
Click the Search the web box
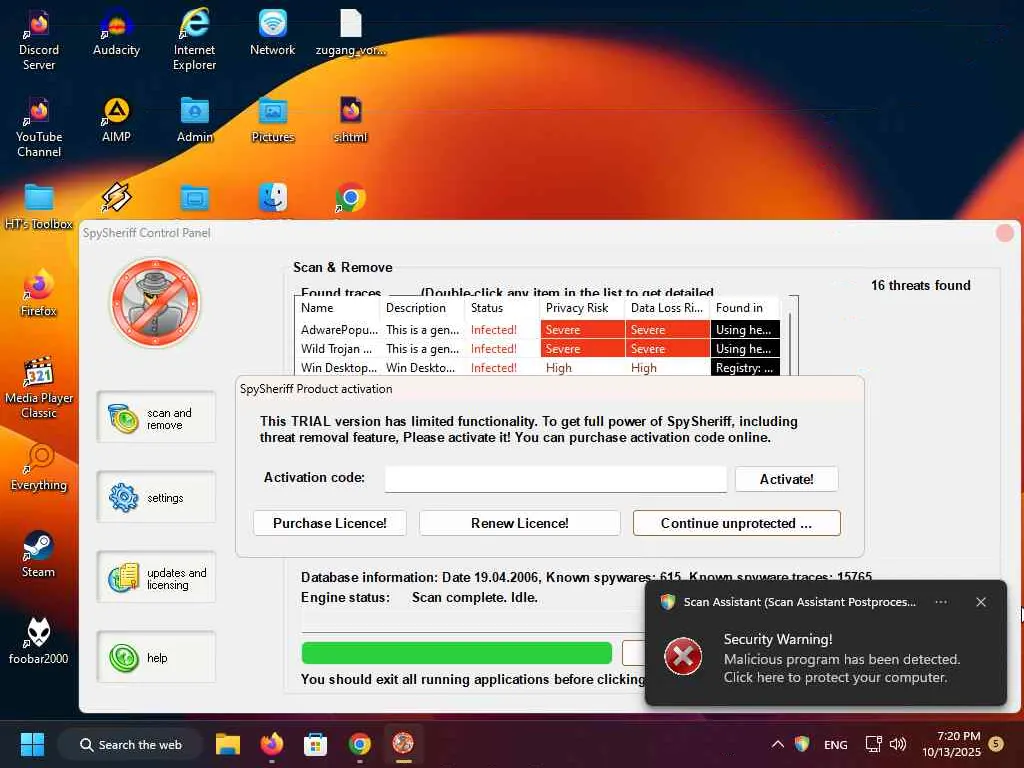(130, 744)
